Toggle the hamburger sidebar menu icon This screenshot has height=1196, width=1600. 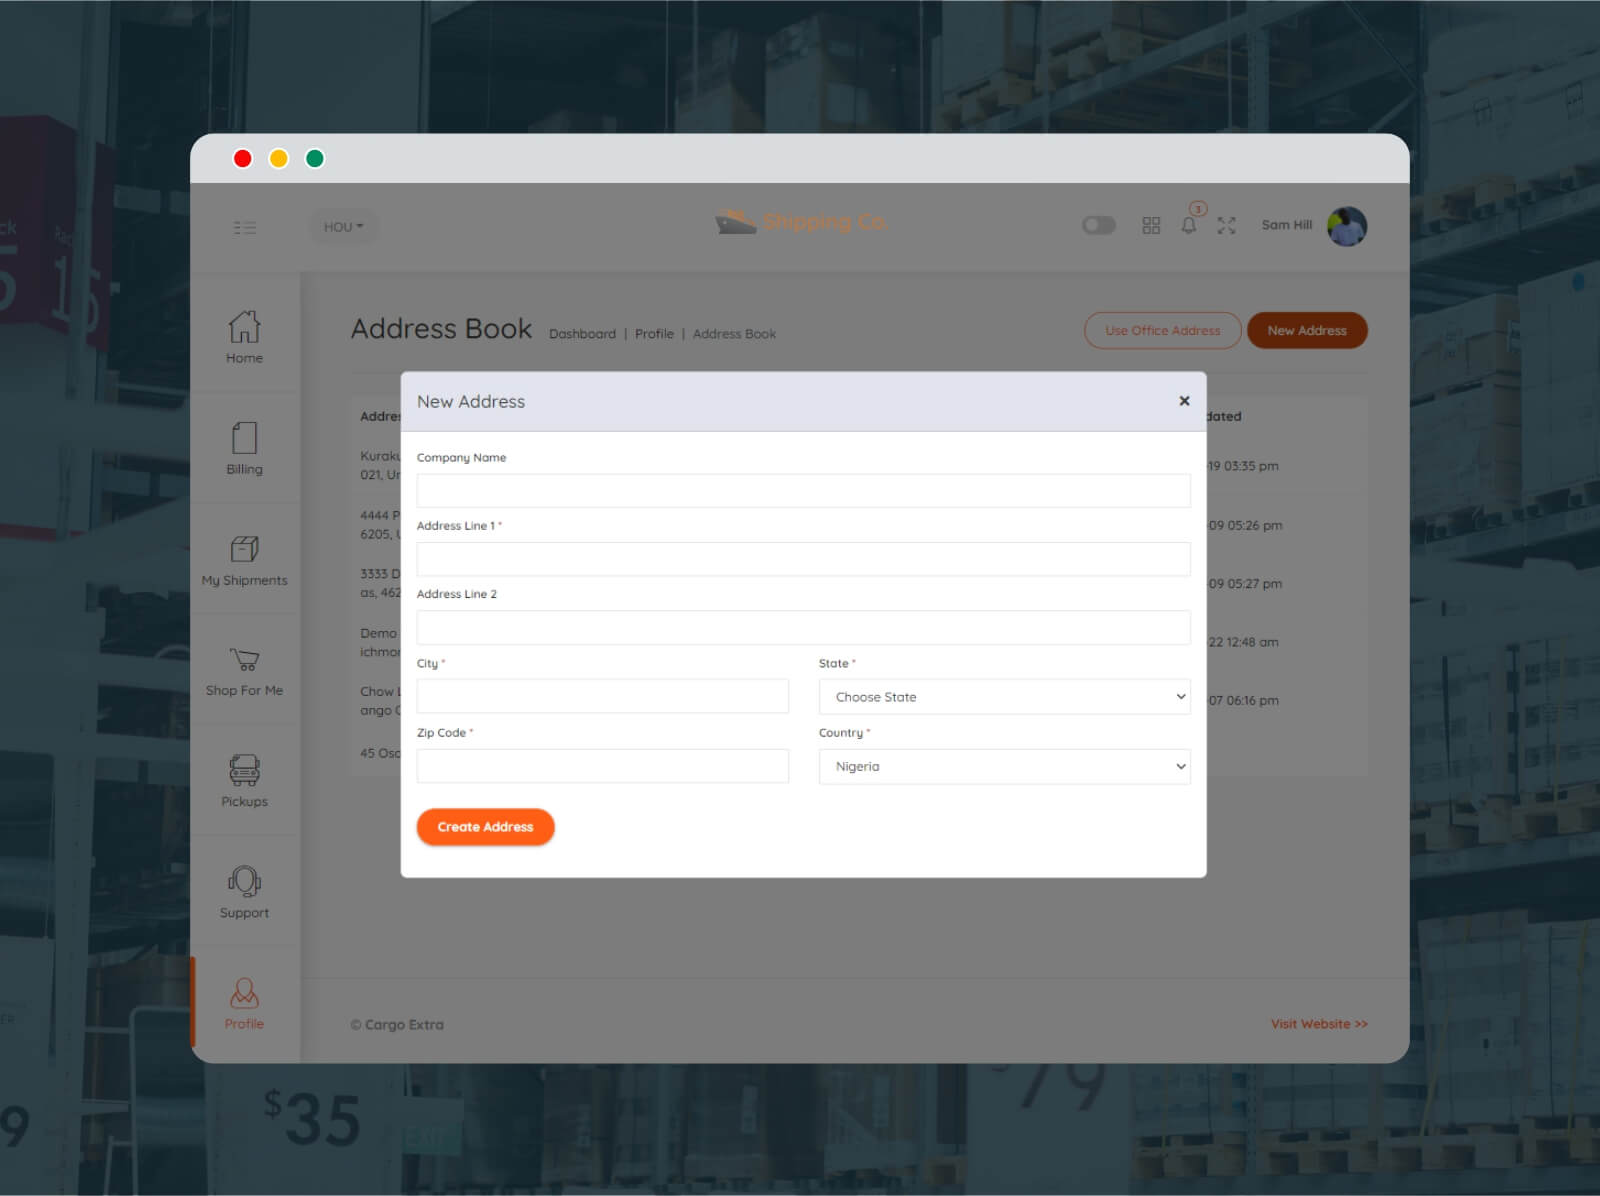click(245, 227)
